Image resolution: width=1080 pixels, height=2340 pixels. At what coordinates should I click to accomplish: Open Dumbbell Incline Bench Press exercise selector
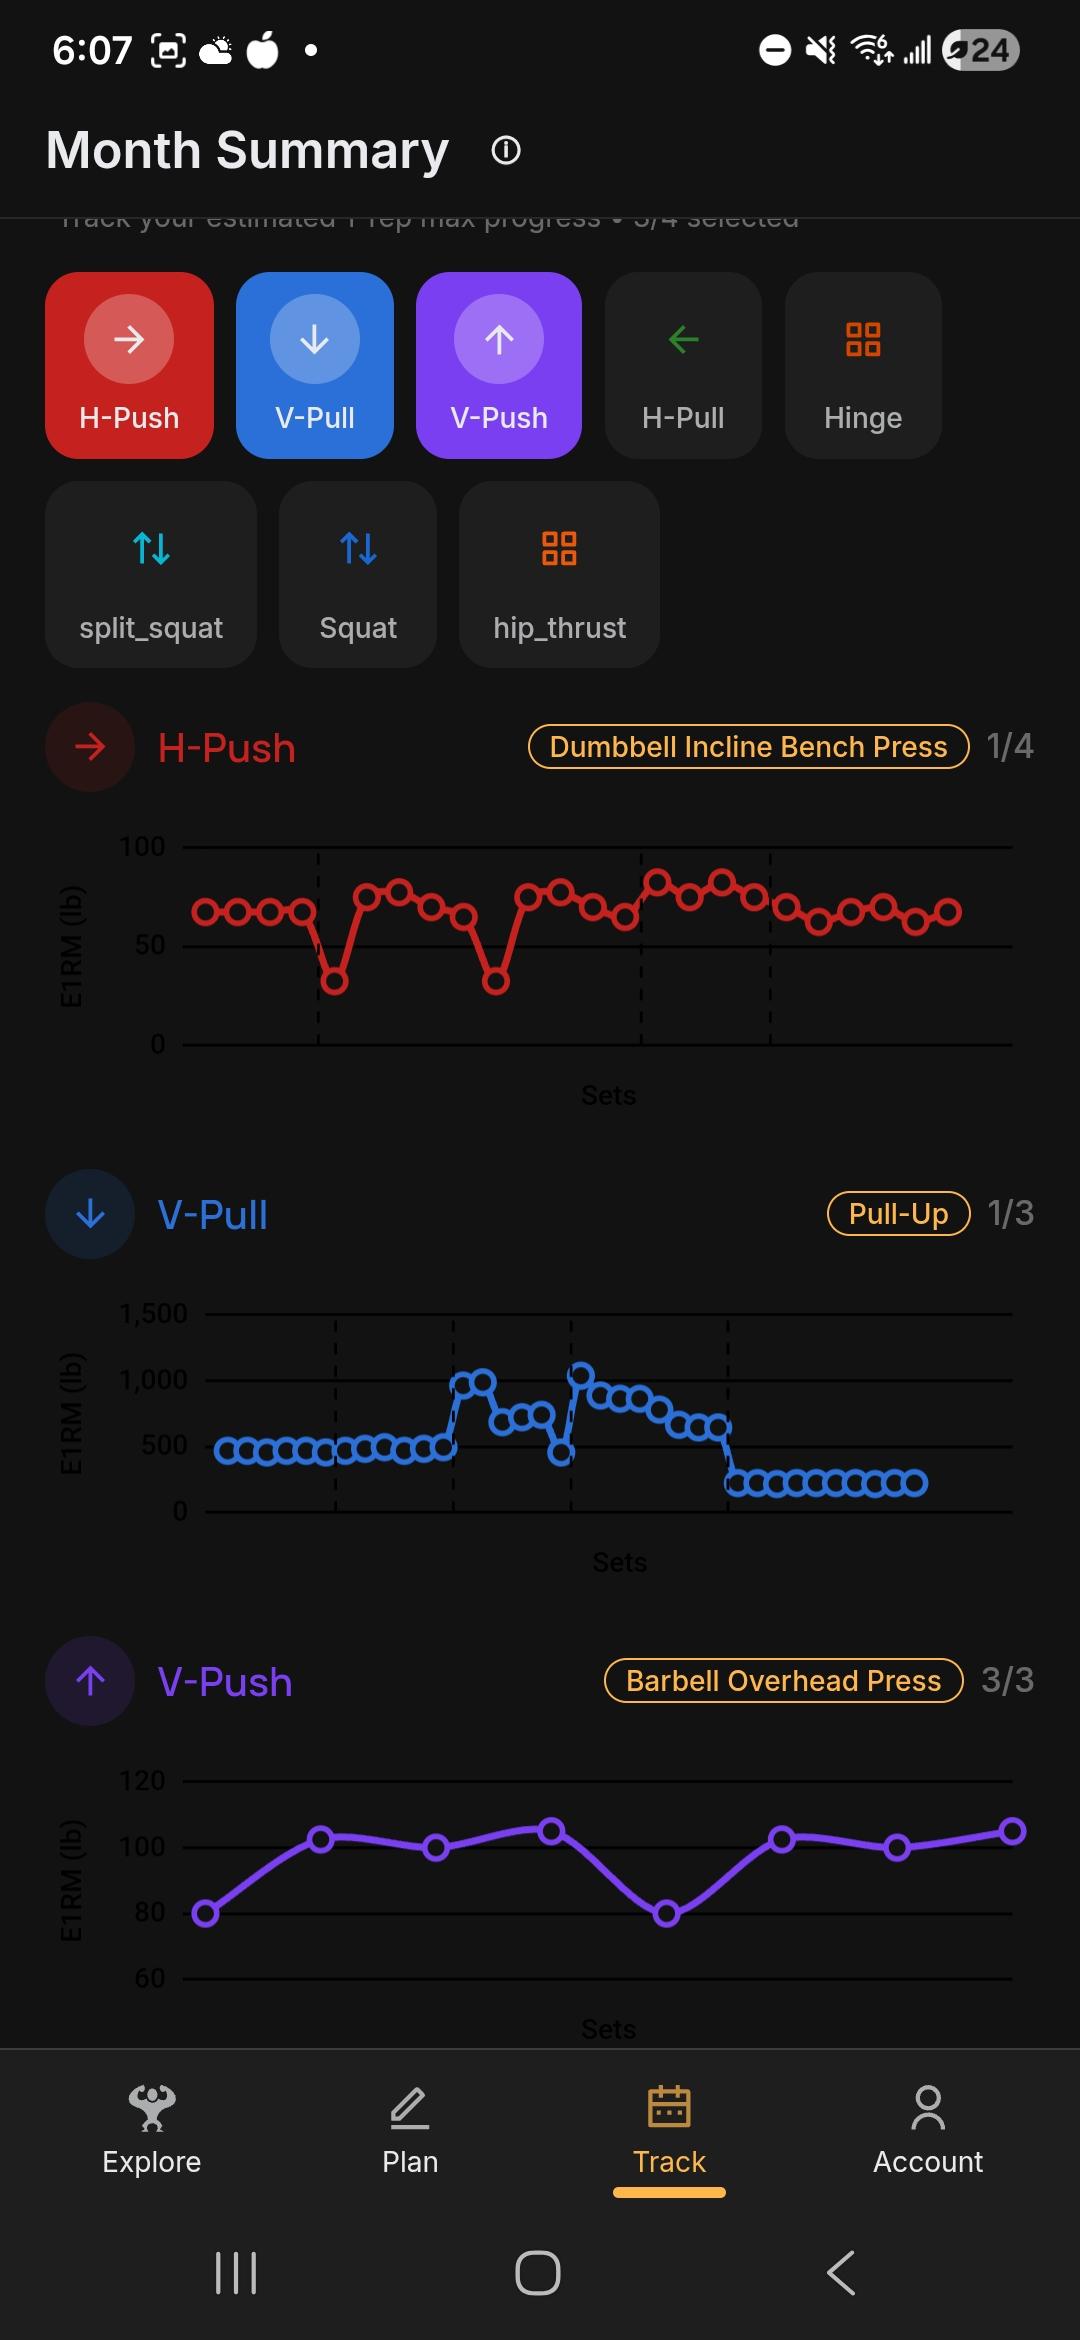click(748, 747)
